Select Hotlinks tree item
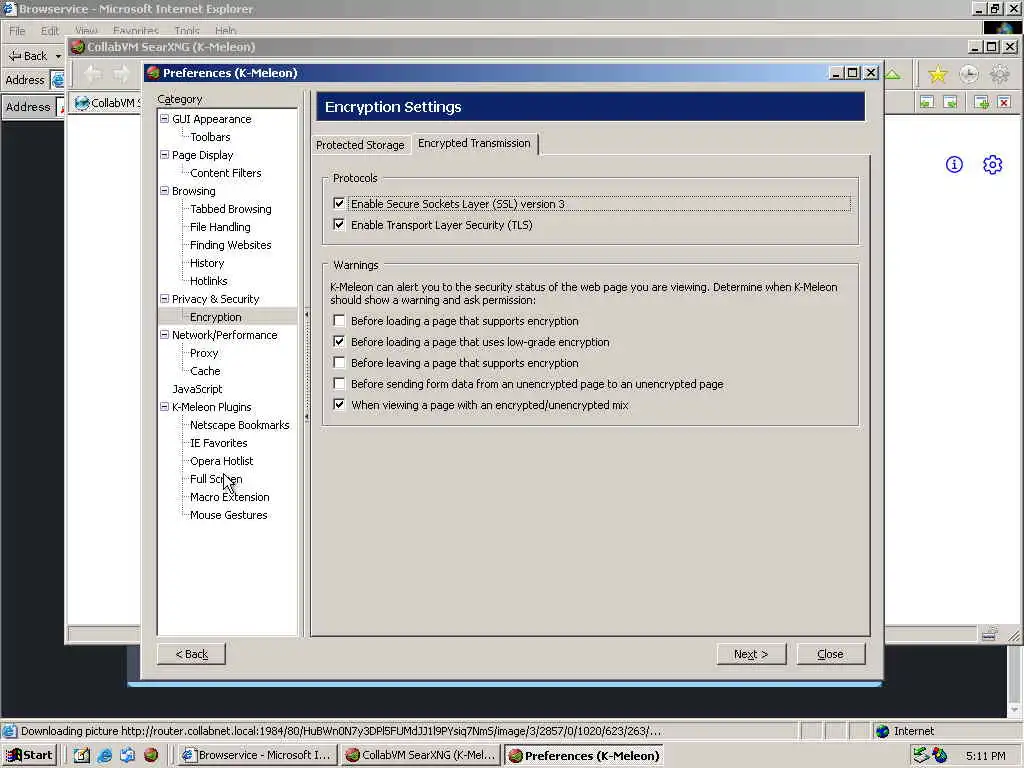1024x768 pixels. pyautogui.click(x=209, y=281)
